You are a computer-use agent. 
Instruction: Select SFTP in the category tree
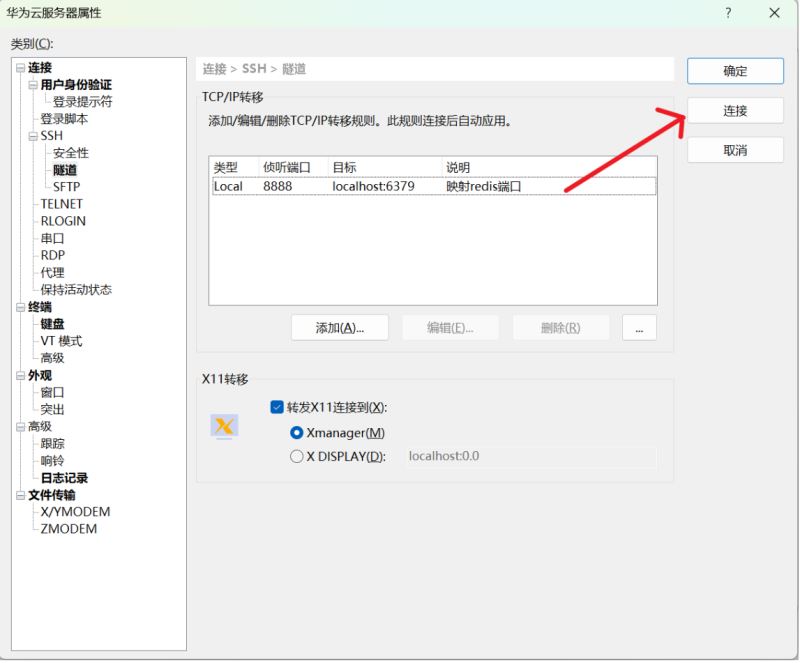tap(66, 187)
